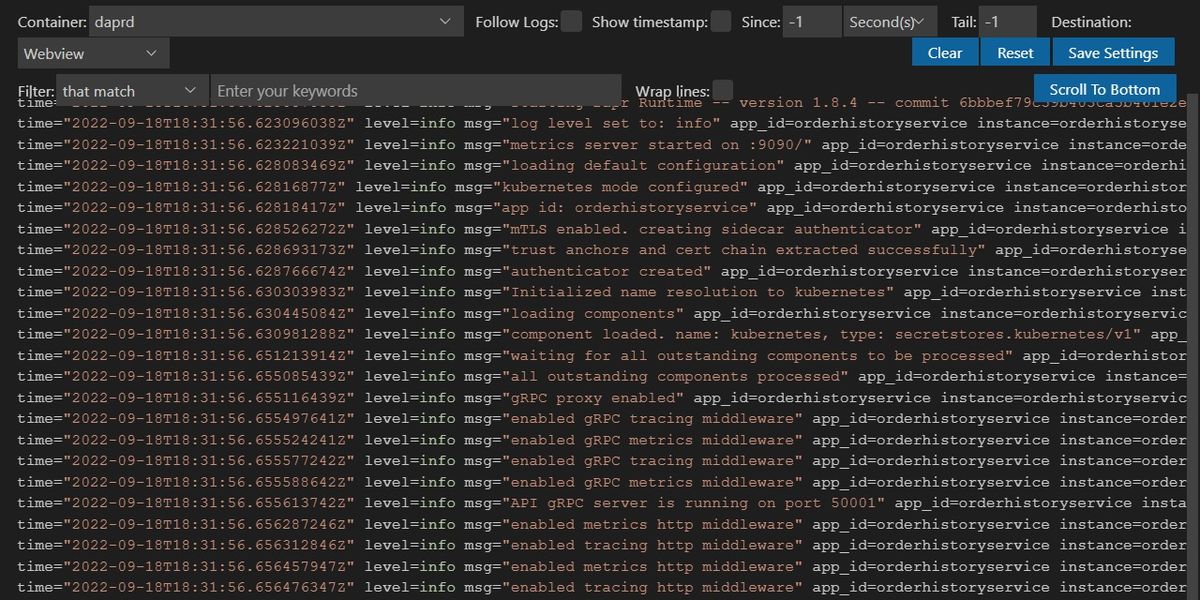Click the Tail value input field
The height and width of the screenshot is (600, 1200).
(x=1008, y=21)
